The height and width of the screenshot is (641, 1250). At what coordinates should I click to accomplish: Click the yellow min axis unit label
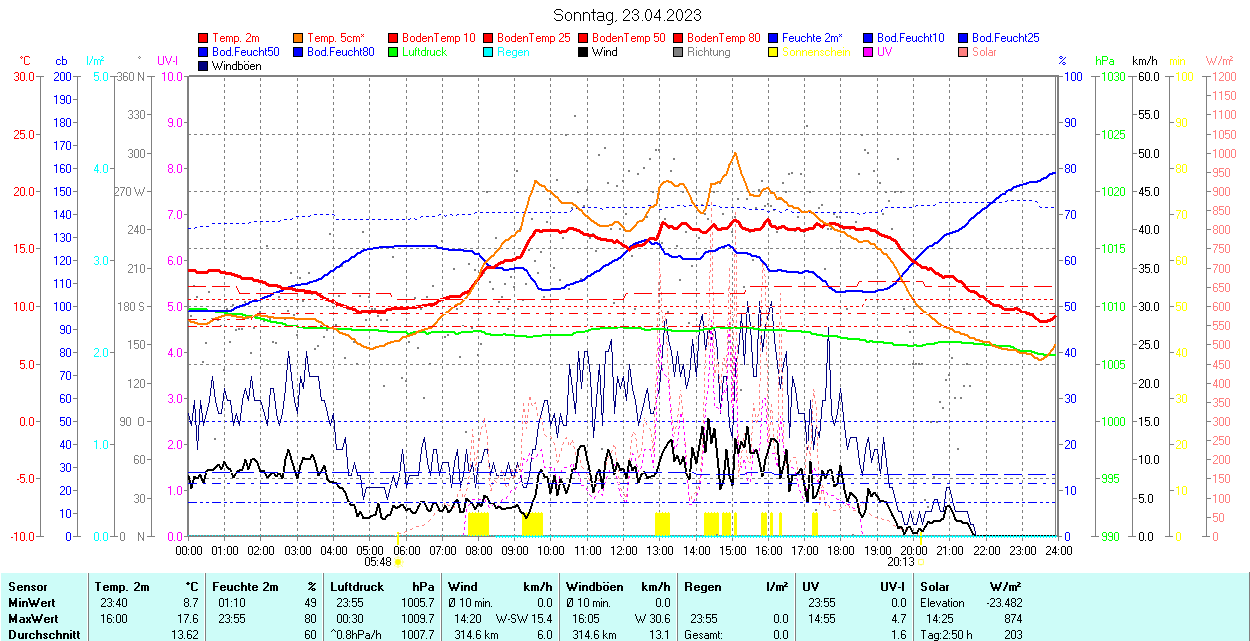(1178, 61)
